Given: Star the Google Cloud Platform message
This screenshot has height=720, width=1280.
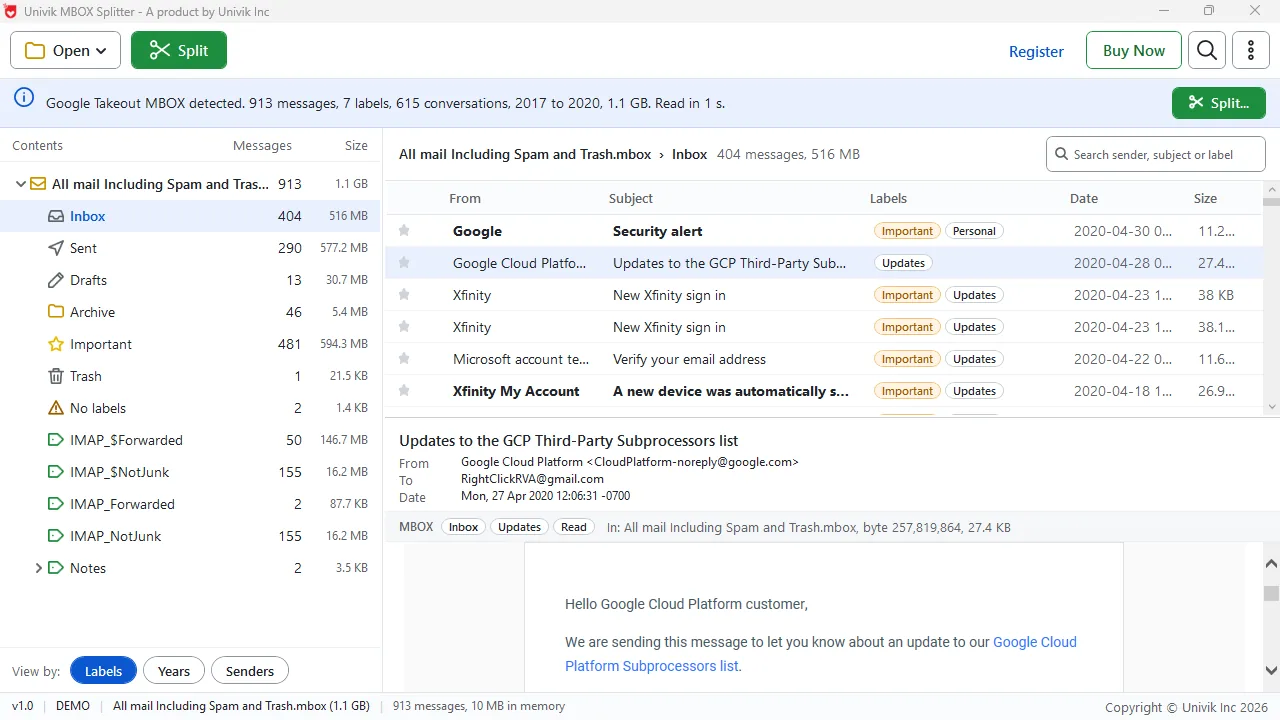Looking at the screenshot, I should (404, 263).
